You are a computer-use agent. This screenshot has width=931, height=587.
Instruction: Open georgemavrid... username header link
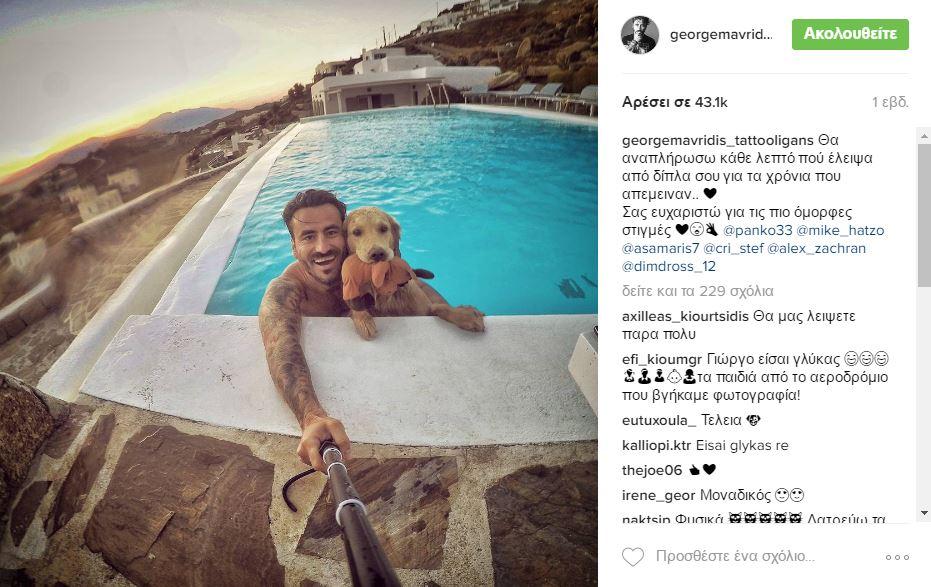click(x=721, y=34)
